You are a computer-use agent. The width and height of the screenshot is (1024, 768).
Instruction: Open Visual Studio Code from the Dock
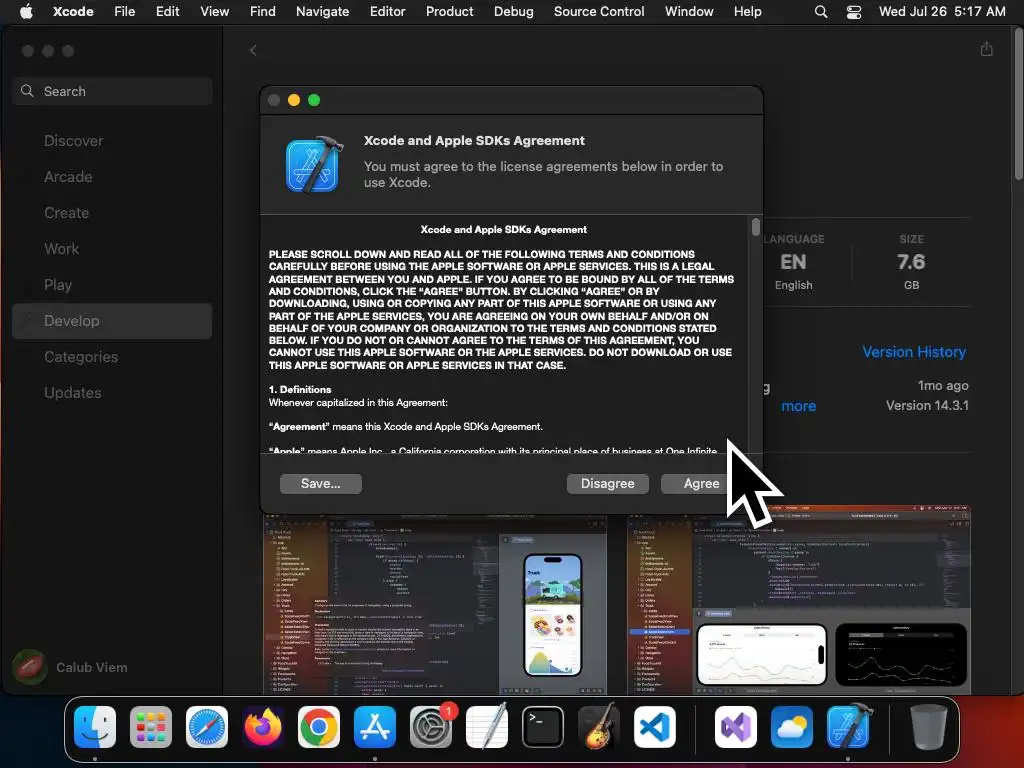[x=655, y=727]
